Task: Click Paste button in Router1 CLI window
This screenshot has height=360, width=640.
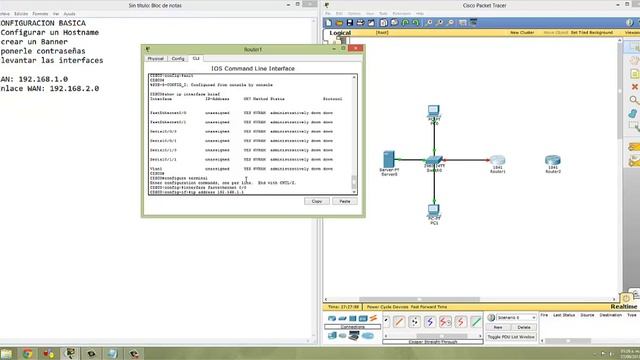Action: 345,201
